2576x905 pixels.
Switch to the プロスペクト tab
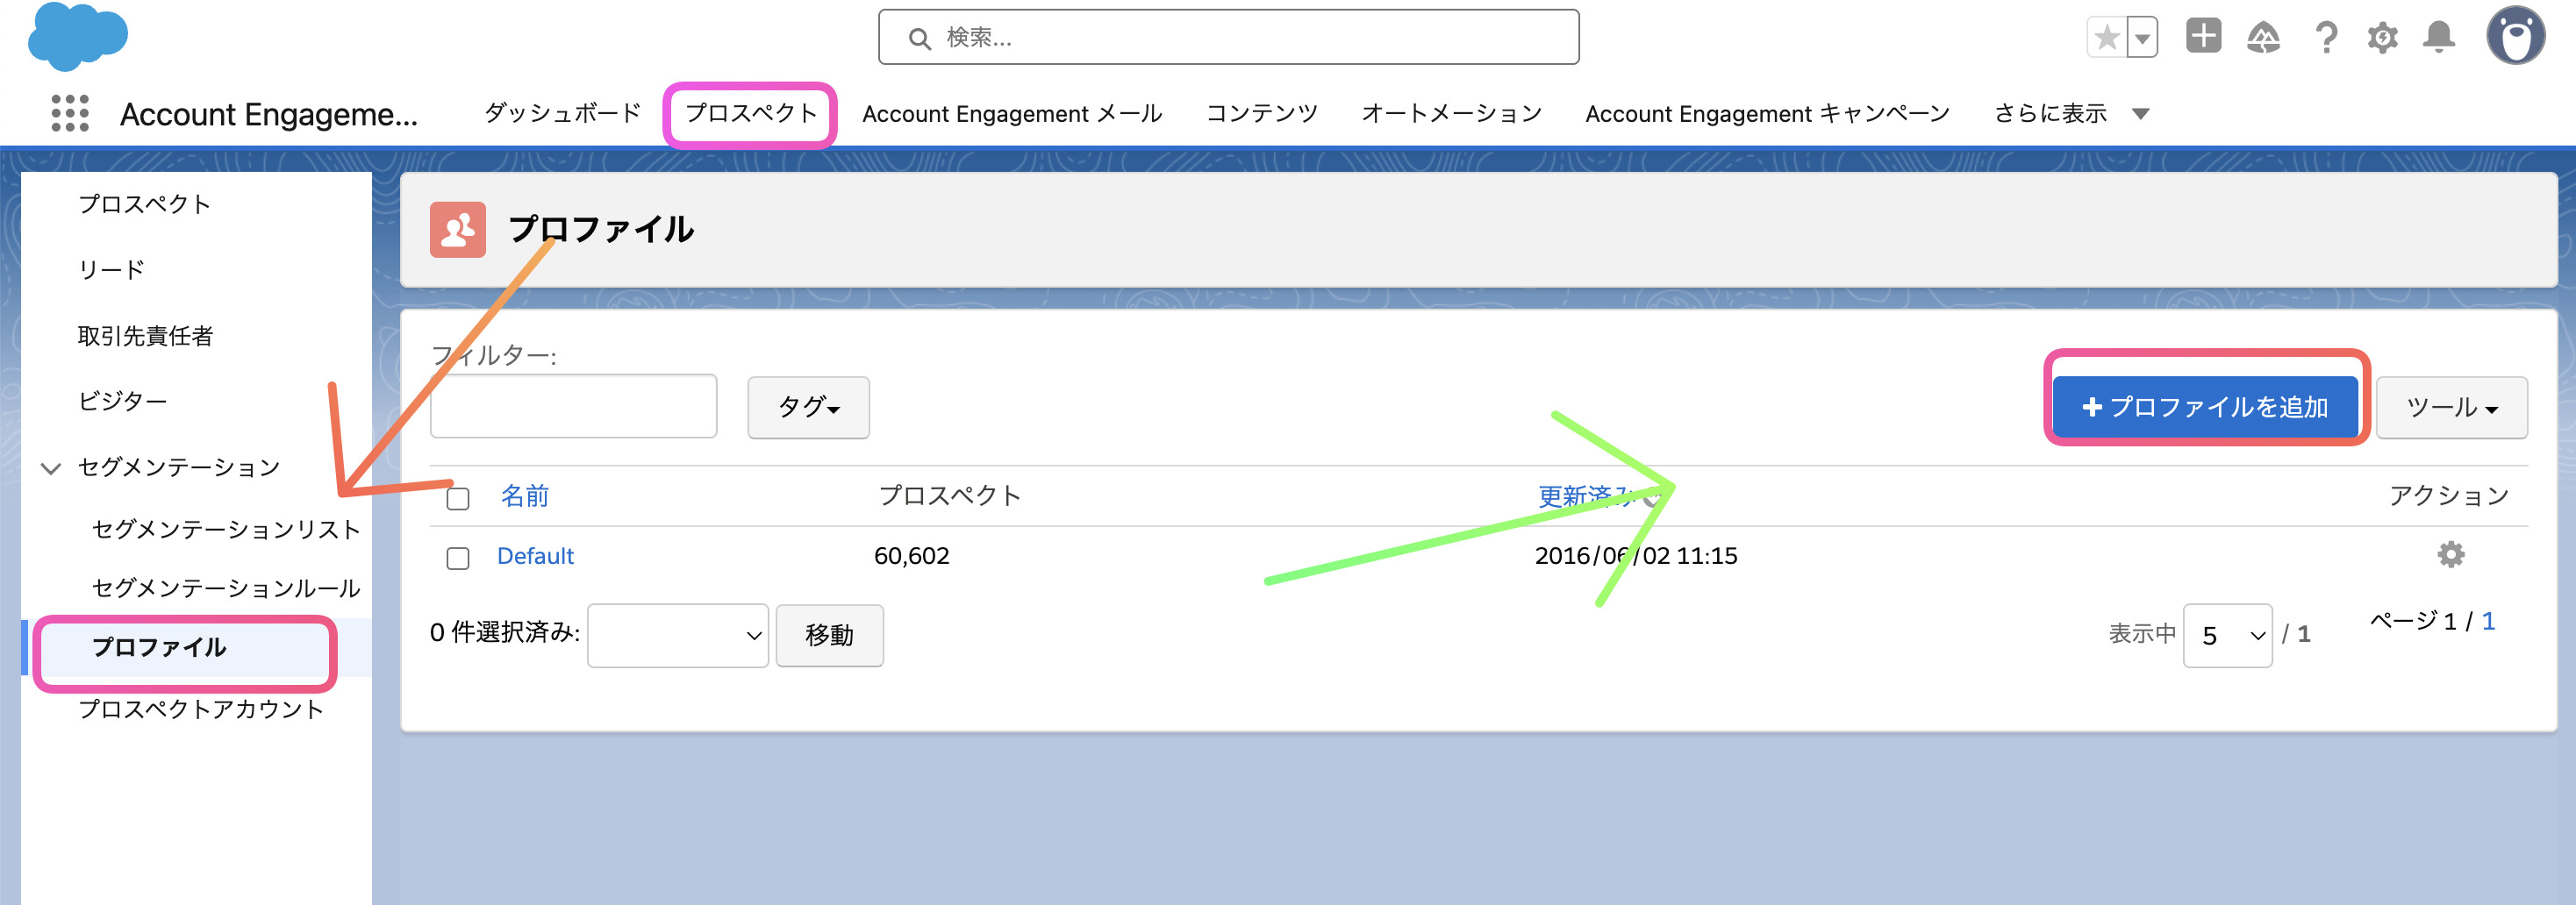751,113
